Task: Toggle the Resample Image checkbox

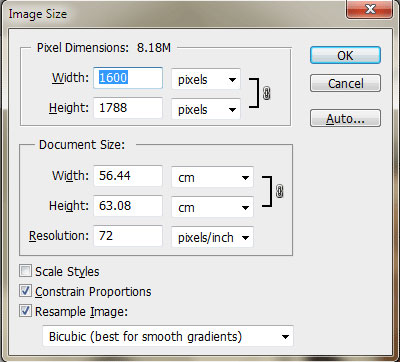Action: tap(25, 311)
